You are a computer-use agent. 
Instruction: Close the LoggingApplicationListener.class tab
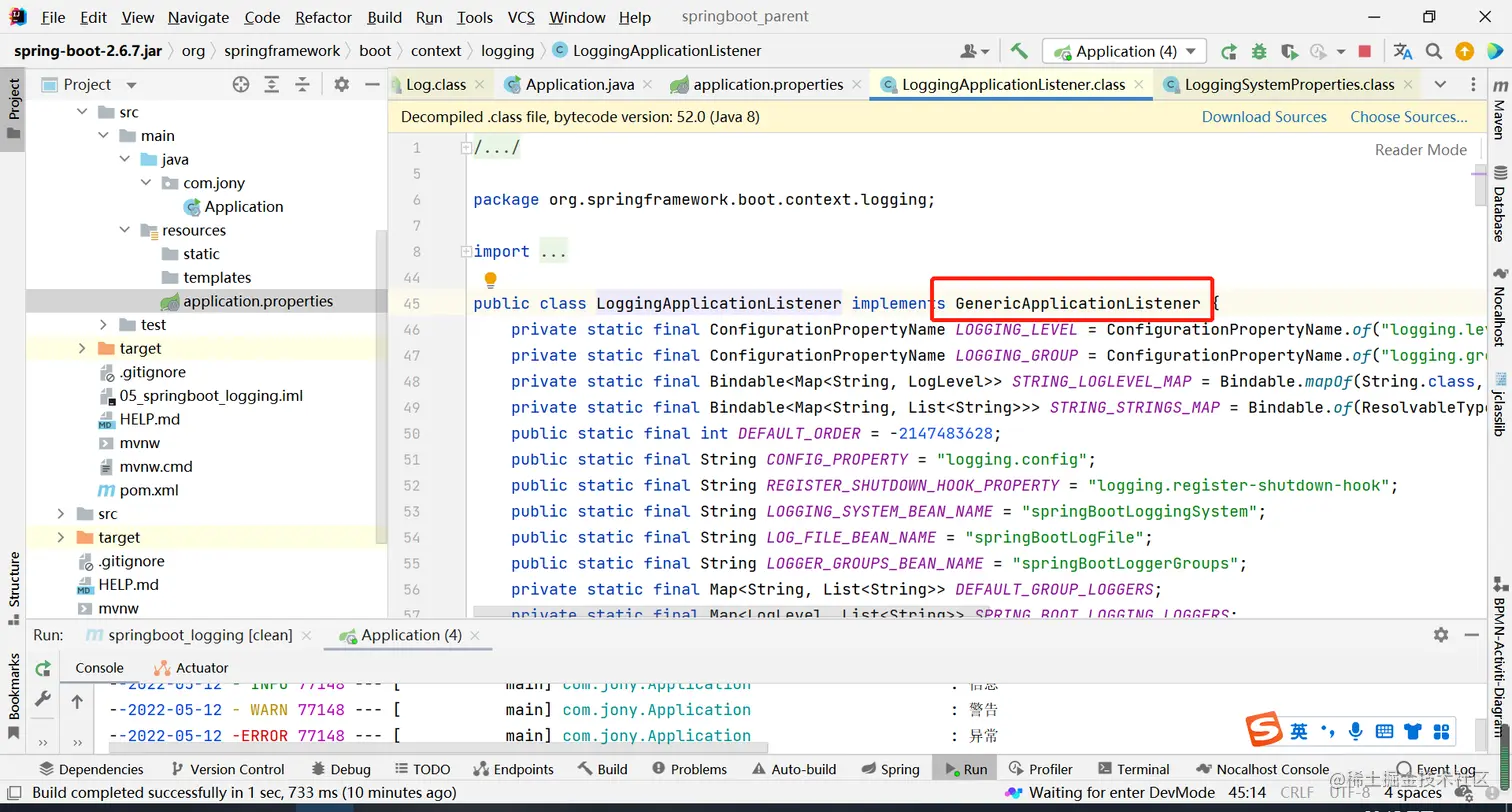(x=1137, y=85)
